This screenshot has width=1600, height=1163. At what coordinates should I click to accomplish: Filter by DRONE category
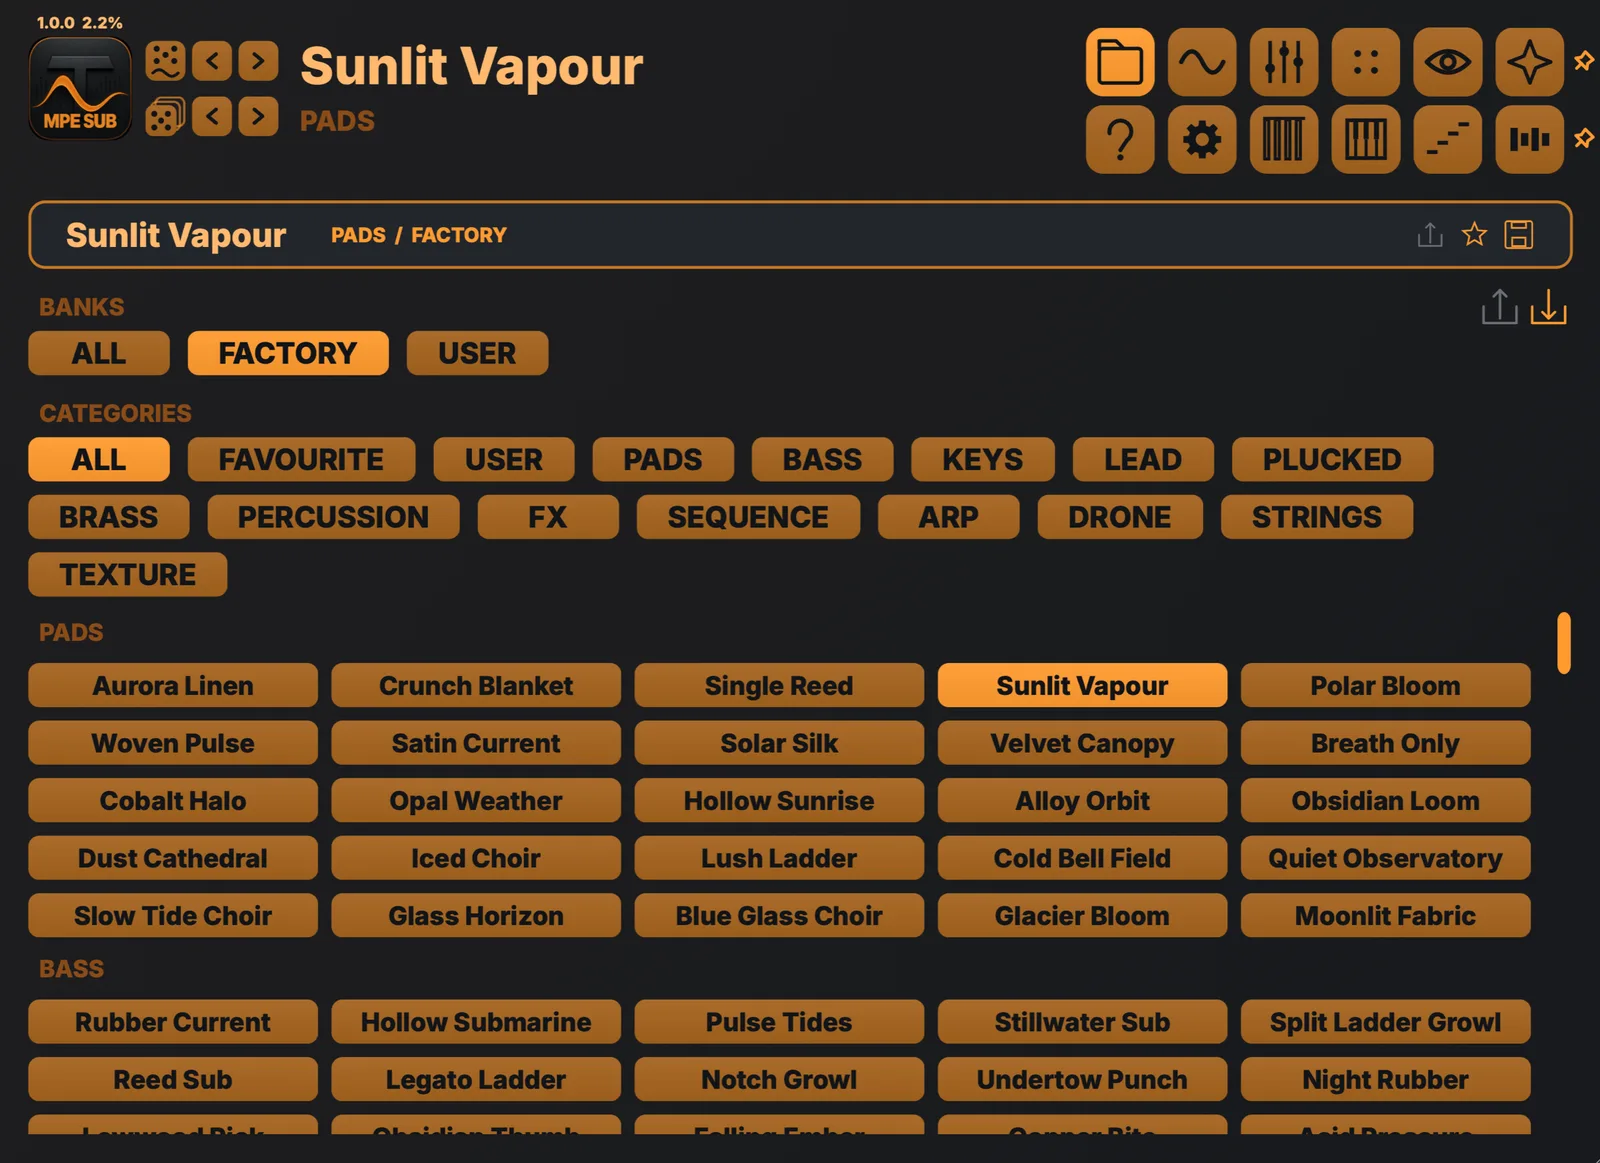click(x=1120, y=517)
